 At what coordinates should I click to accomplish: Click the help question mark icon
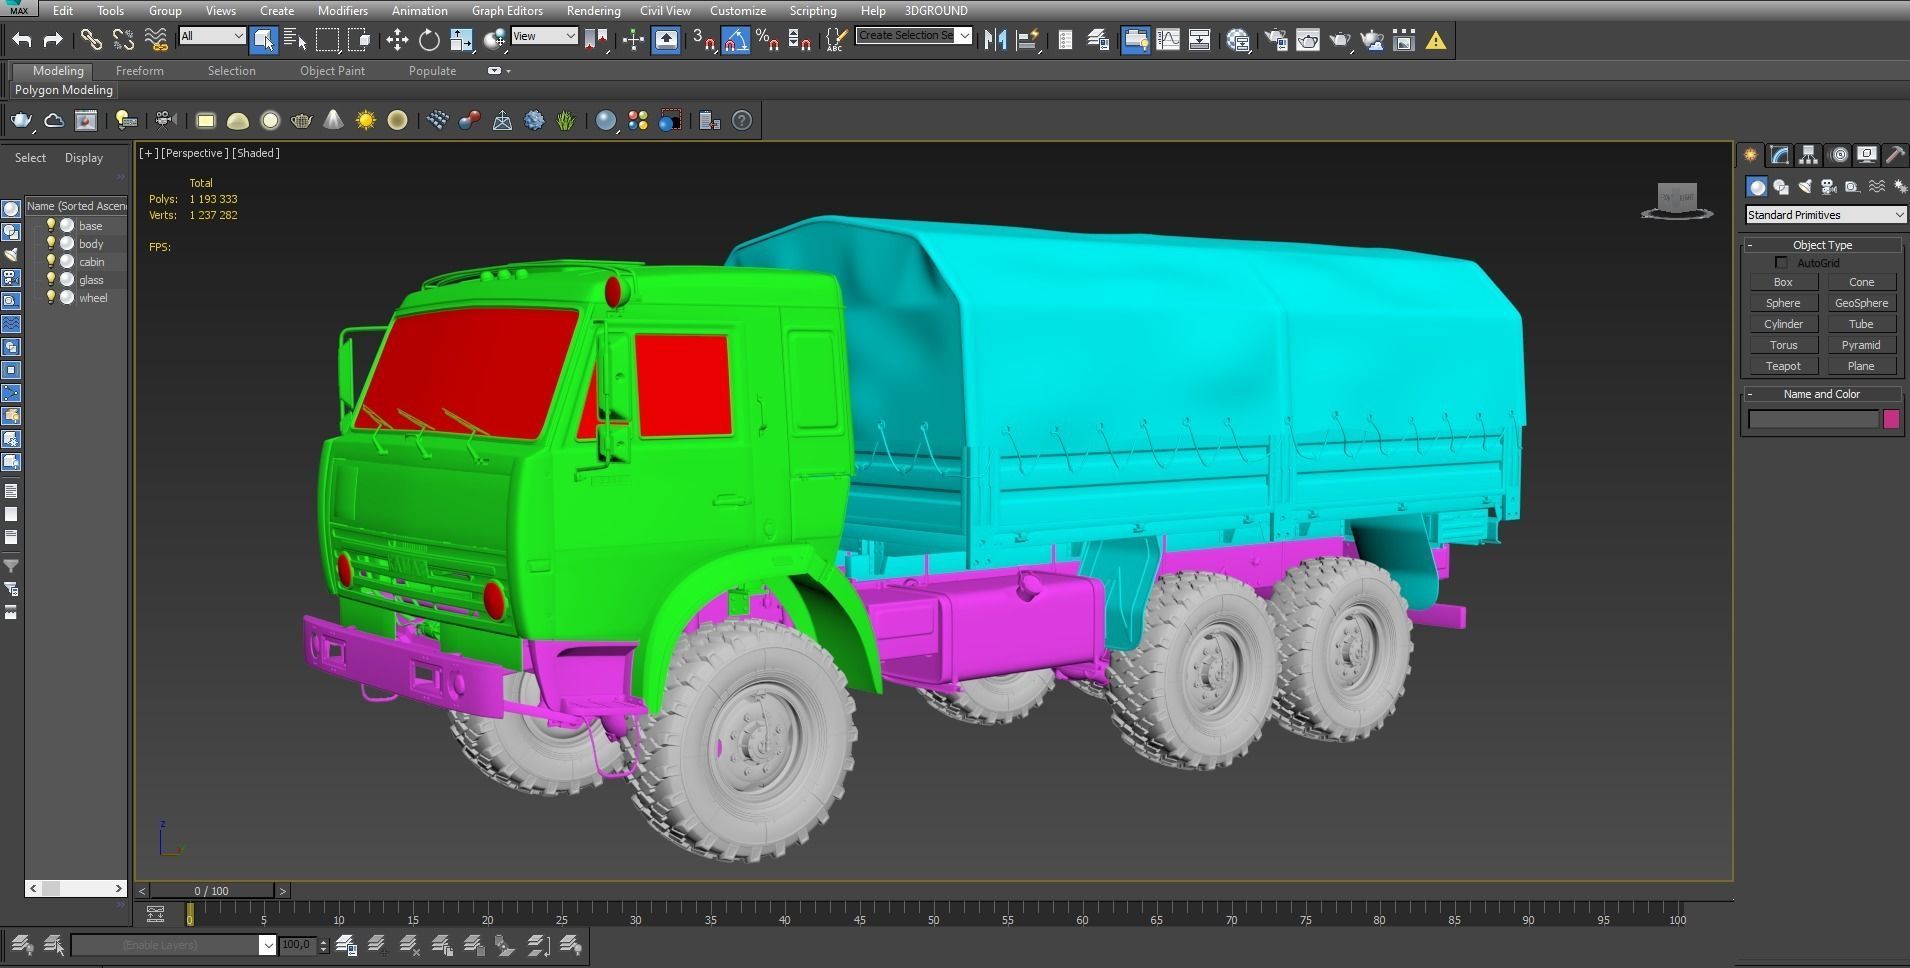[x=742, y=121]
